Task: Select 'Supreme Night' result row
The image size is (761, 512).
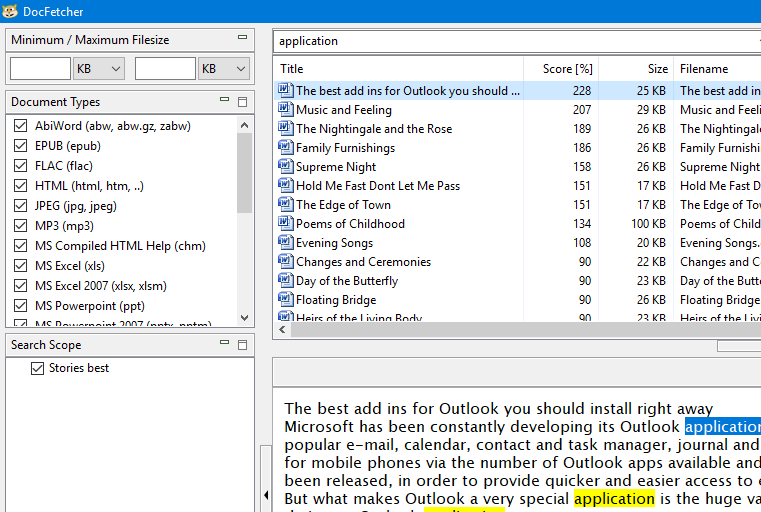Action: coord(517,166)
